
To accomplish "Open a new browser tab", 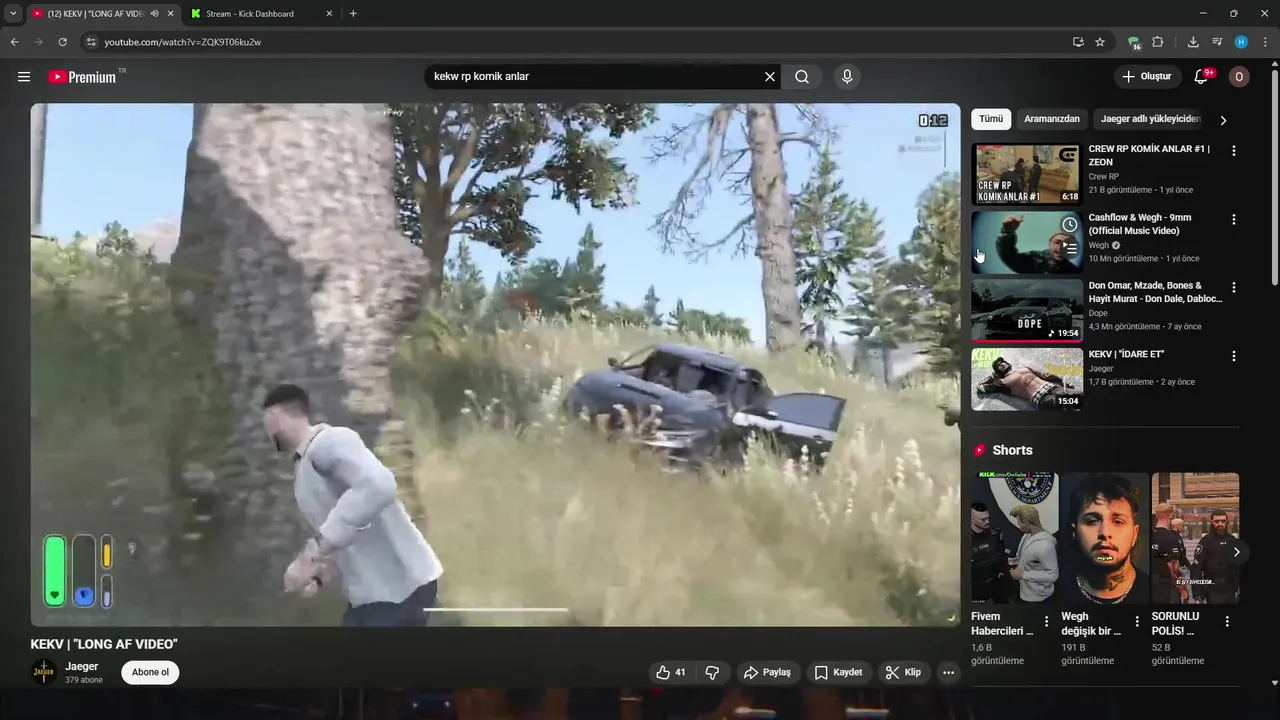I will (x=353, y=13).
